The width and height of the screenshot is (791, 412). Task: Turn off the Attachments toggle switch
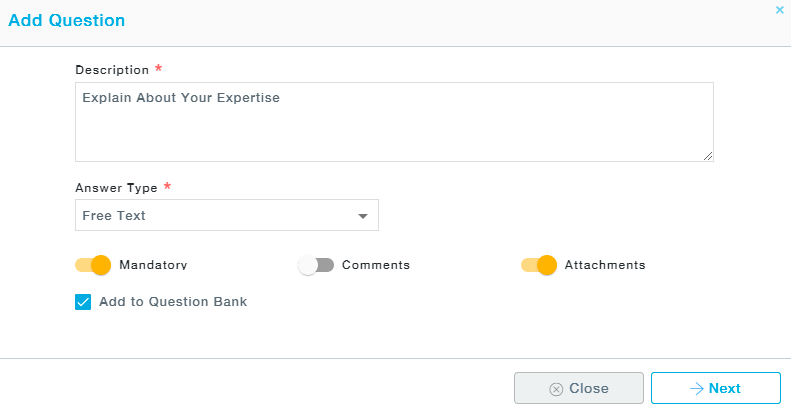click(x=539, y=265)
